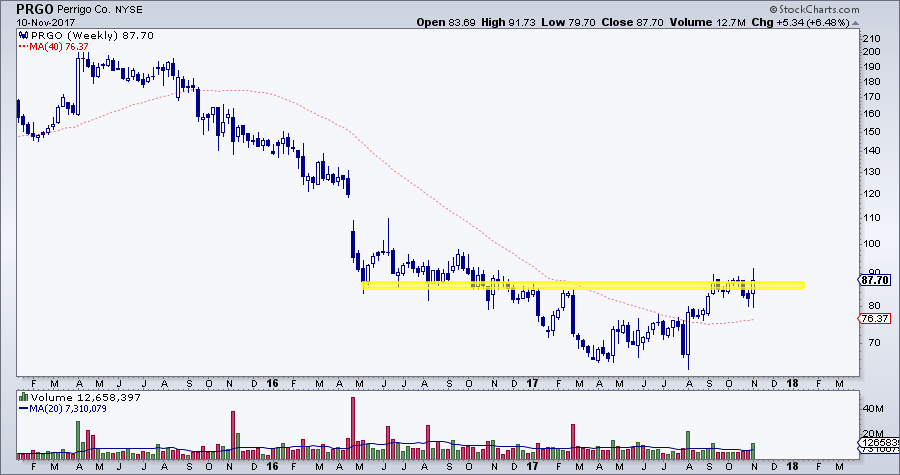Click the up triangle next to Chg value

pyautogui.click(x=855, y=23)
